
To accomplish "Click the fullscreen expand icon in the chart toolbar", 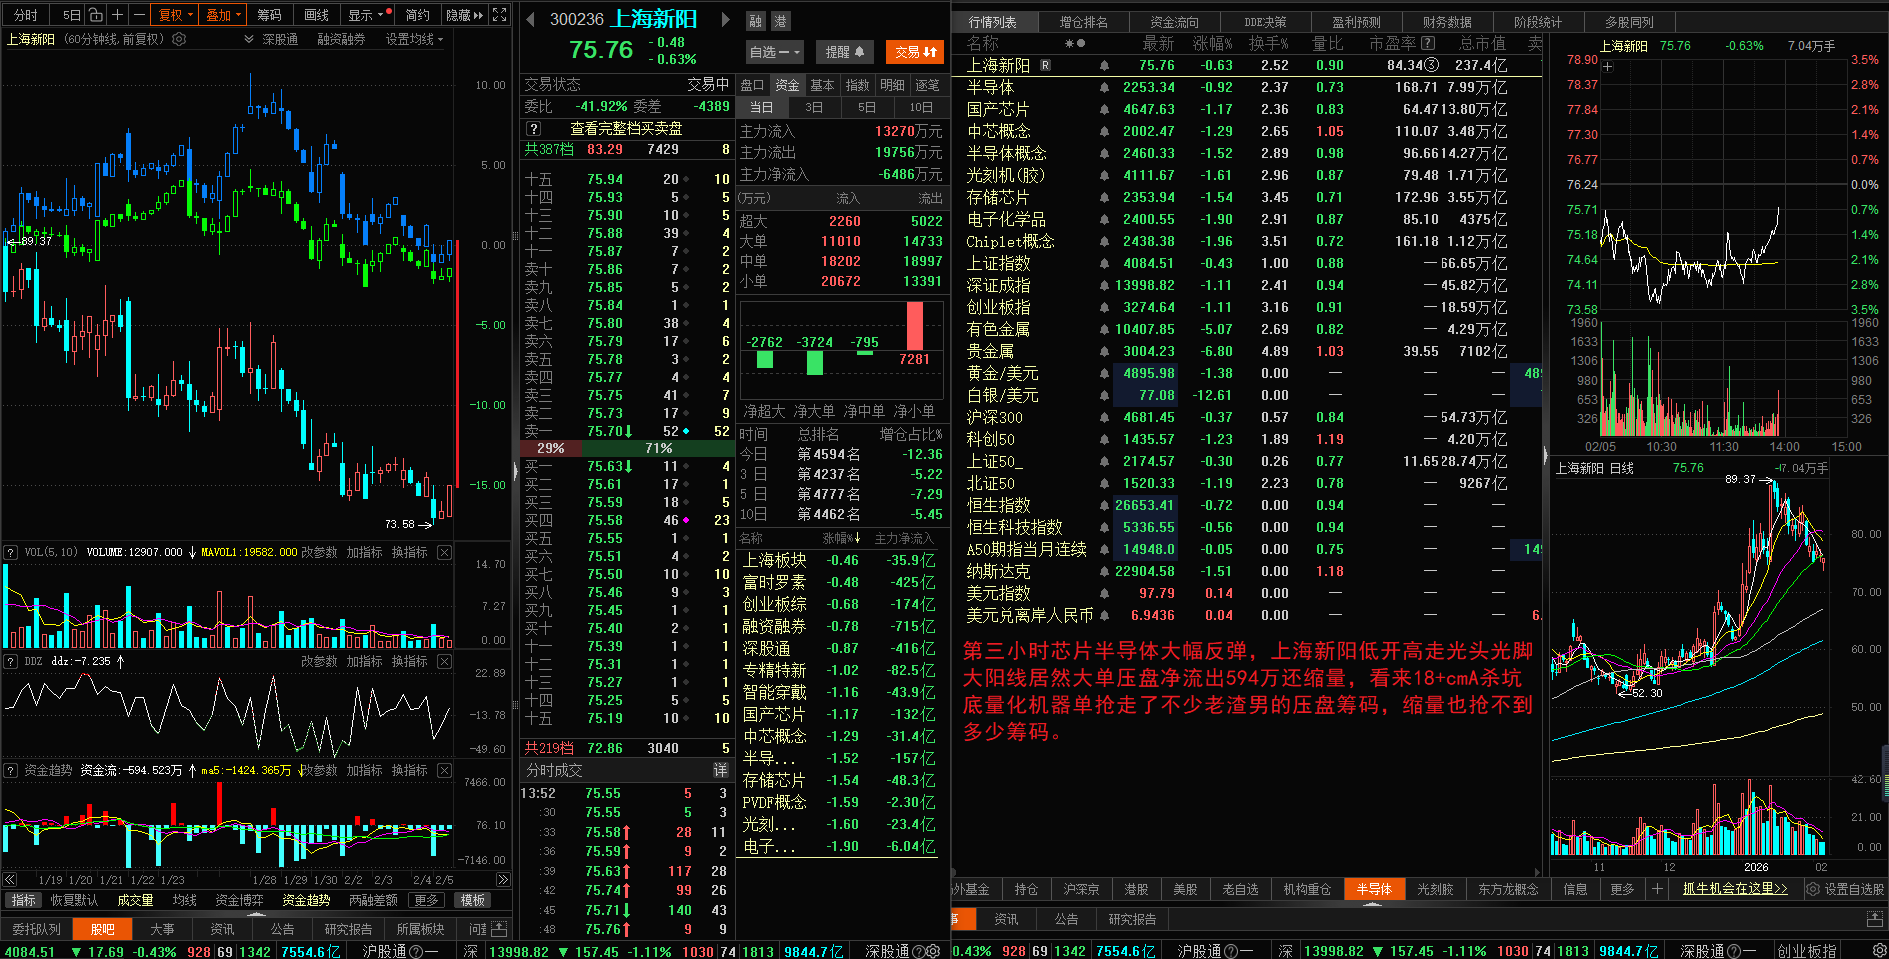I will point(500,15).
